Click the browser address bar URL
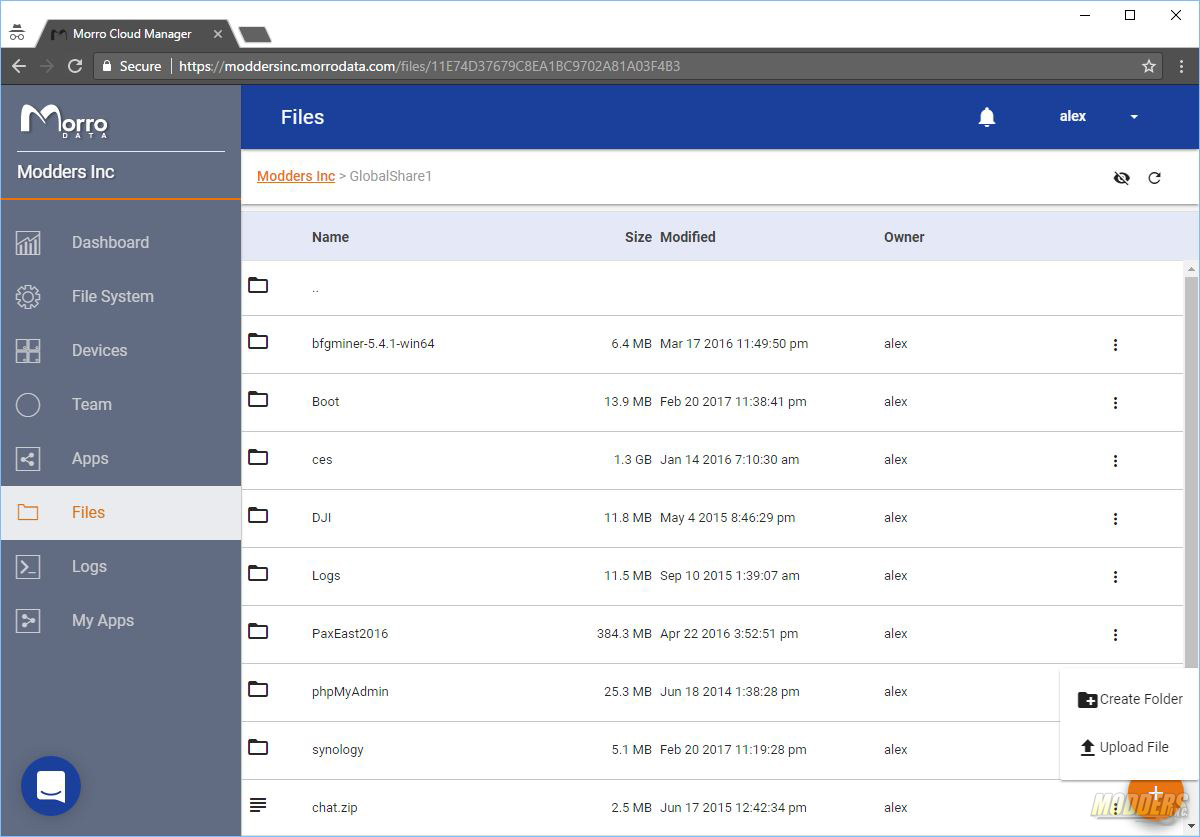Viewport: 1200px width, 837px height. [430, 66]
